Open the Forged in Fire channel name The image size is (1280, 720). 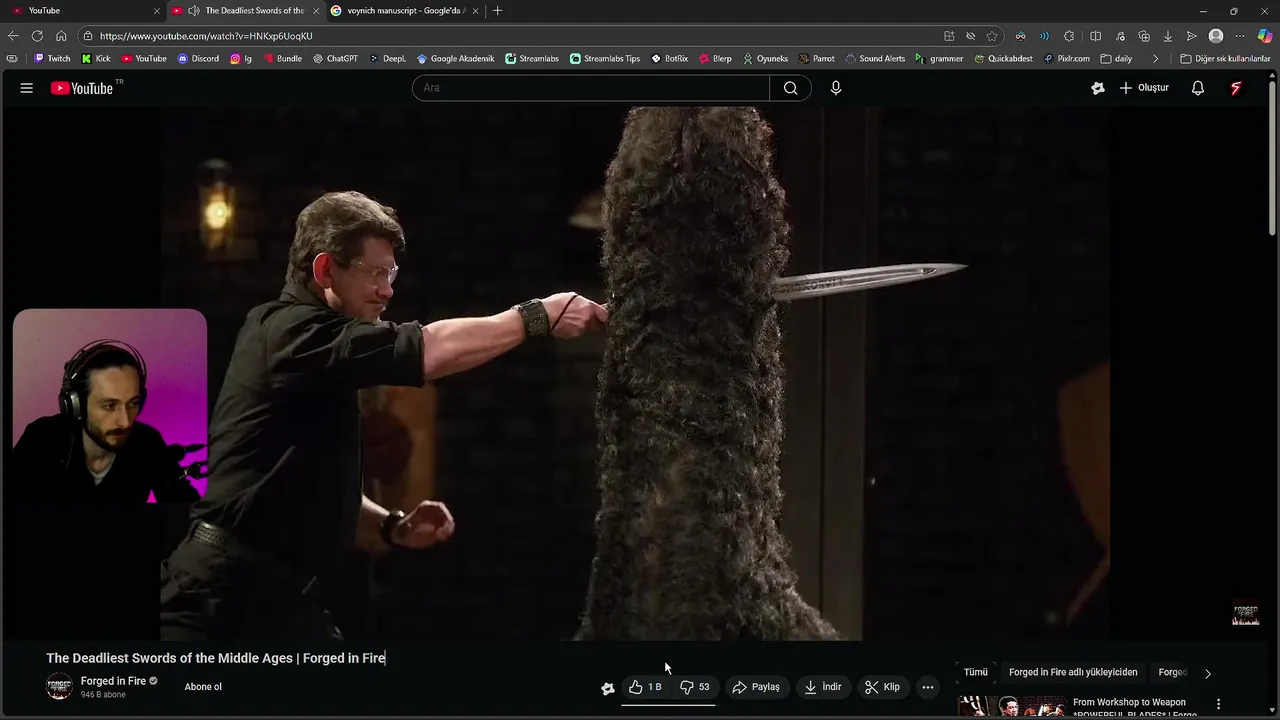pos(113,681)
